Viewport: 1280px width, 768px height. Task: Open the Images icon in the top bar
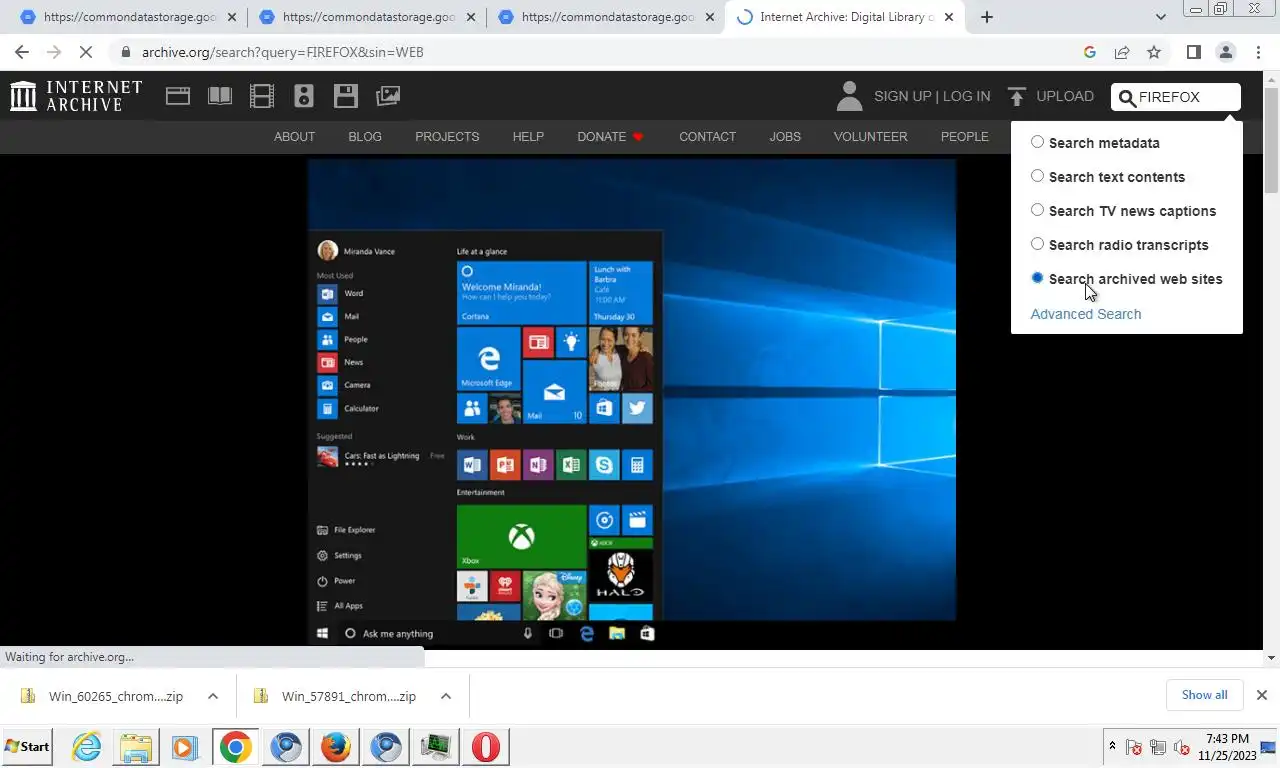388,96
